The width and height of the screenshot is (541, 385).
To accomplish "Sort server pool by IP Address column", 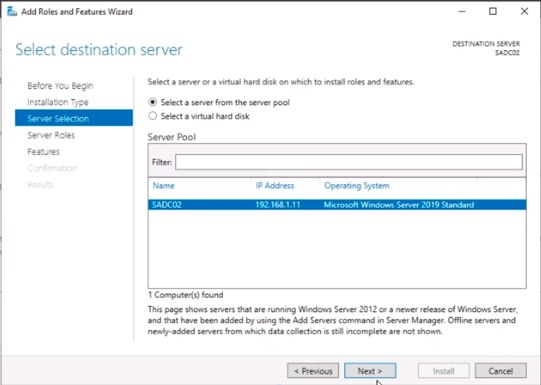I will [275, 186].
